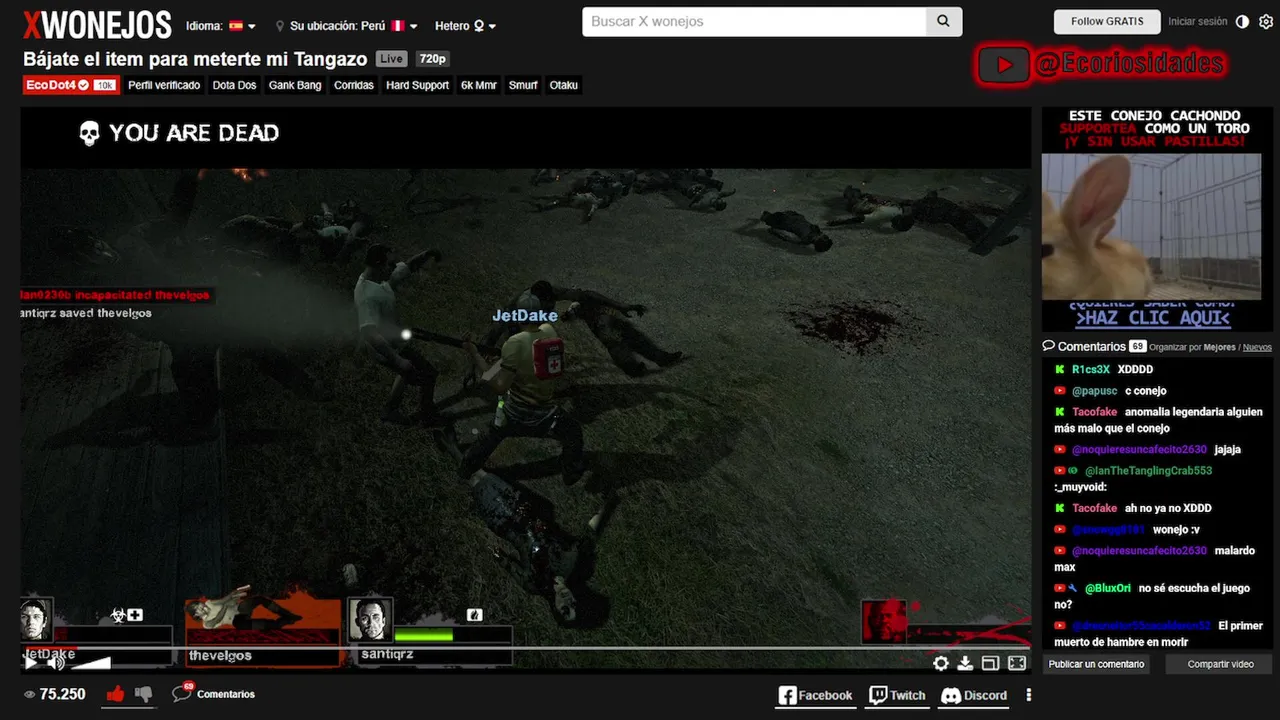The width and height of the screenshot is (1280, 720).
Task: Click the @BluxOri username in chat
Action: click(x=1108, y=588)
